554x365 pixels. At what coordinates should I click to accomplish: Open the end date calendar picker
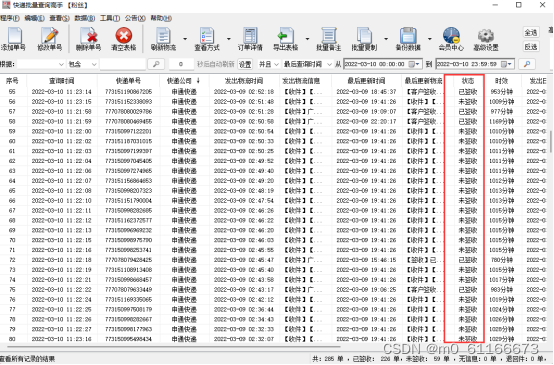pos(506,64)
